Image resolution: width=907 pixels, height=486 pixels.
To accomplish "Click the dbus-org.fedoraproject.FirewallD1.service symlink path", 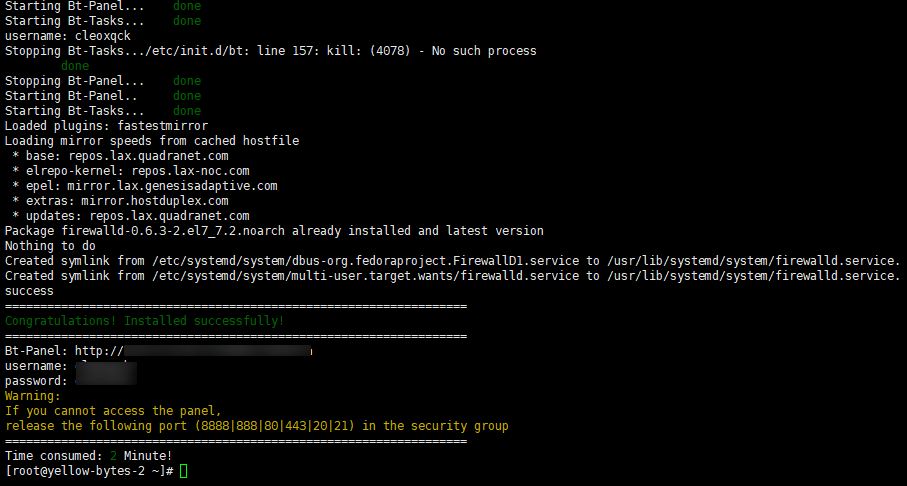I will tap(365, 261).
